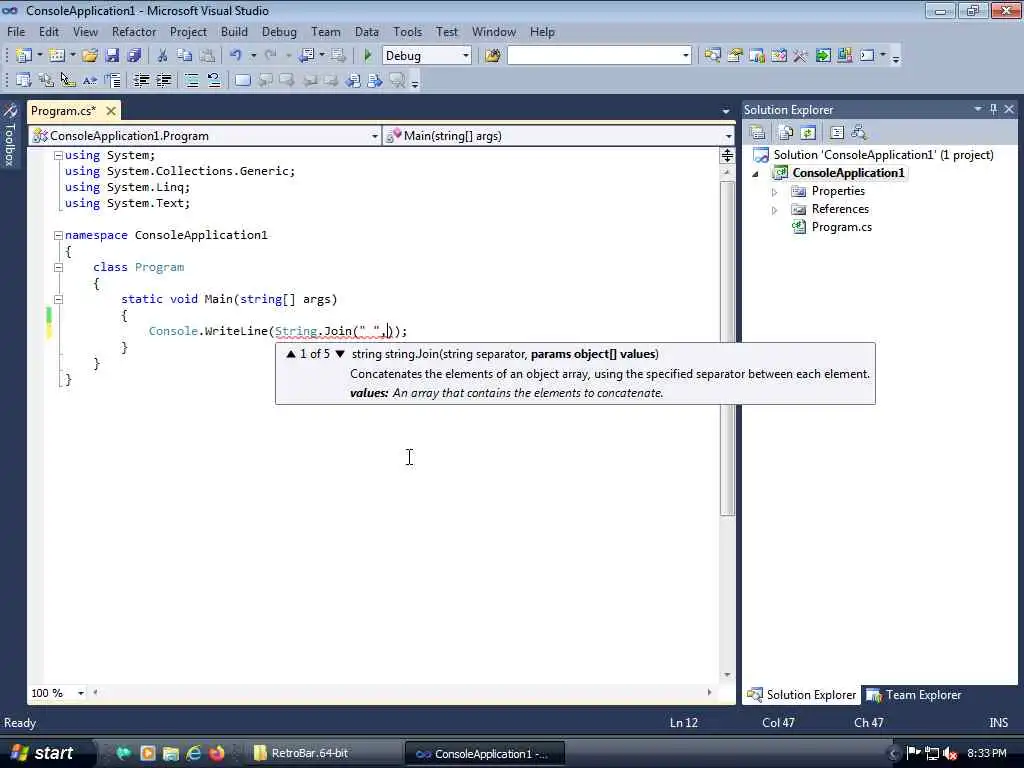Undo the last edit with the Undo arrow
The height and width of the screenshot is (768, 1024).
click(x=236, y=56)
